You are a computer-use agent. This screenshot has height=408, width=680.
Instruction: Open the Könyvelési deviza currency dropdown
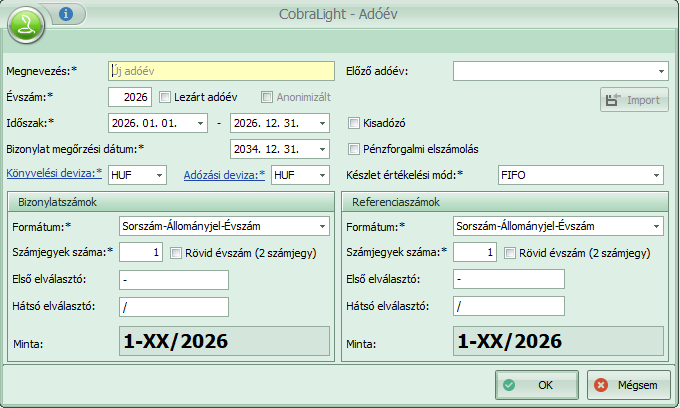[x=158, y=175]
